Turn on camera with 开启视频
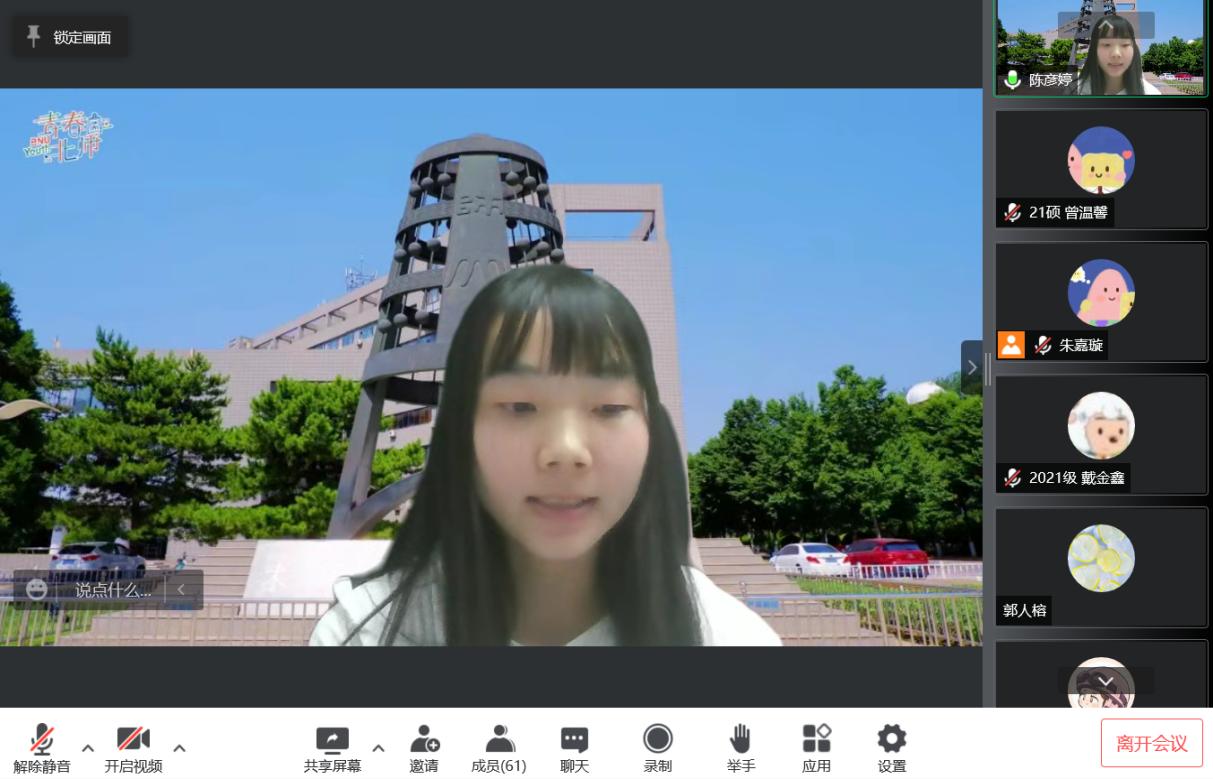The image size is (1213, 779). (133, 741)
